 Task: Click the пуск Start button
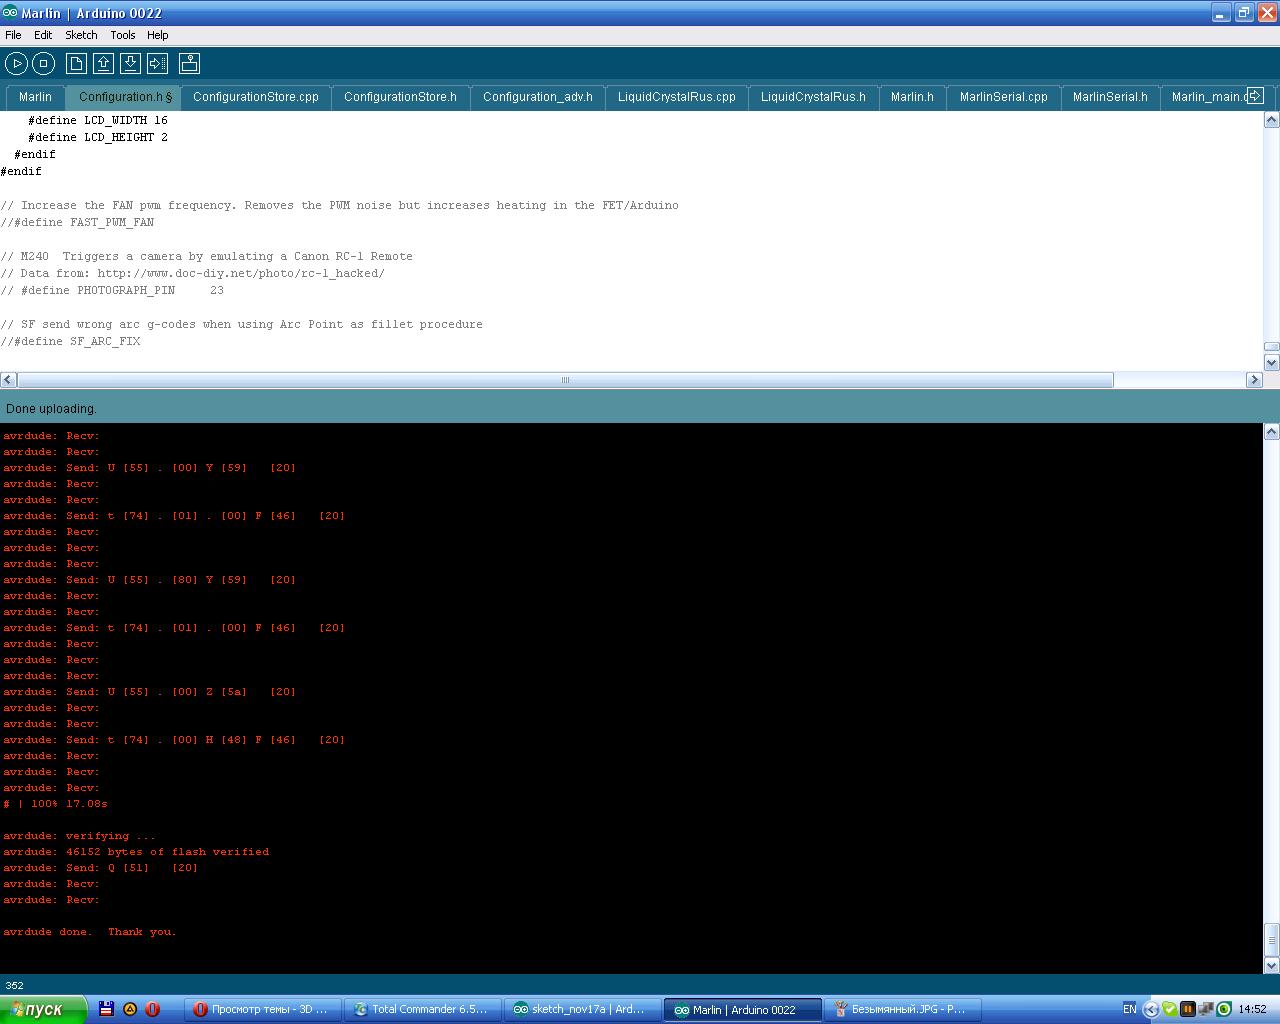tap(43, 1009)
